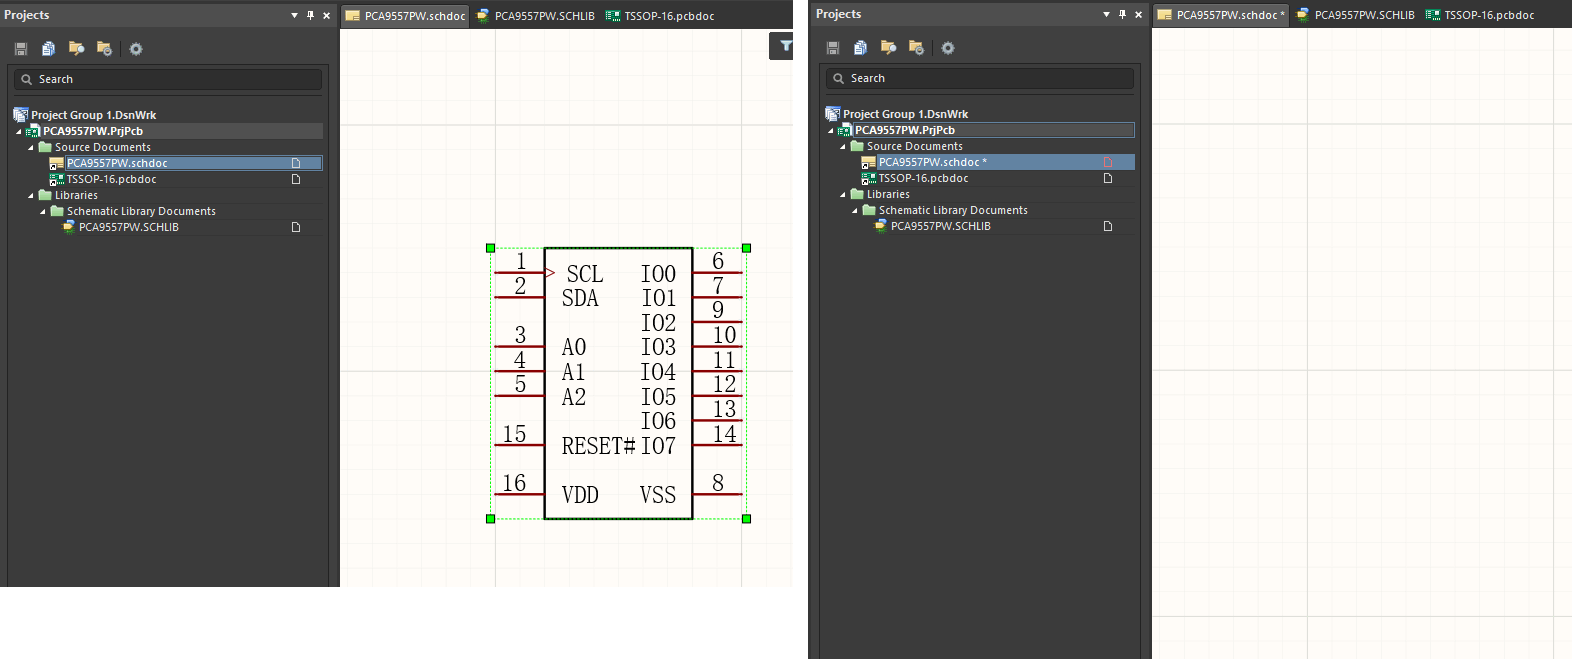Select TSSOP-16.pcbdoc in the left project tree
The image size is (1576, 660).
tap(111, 179)
